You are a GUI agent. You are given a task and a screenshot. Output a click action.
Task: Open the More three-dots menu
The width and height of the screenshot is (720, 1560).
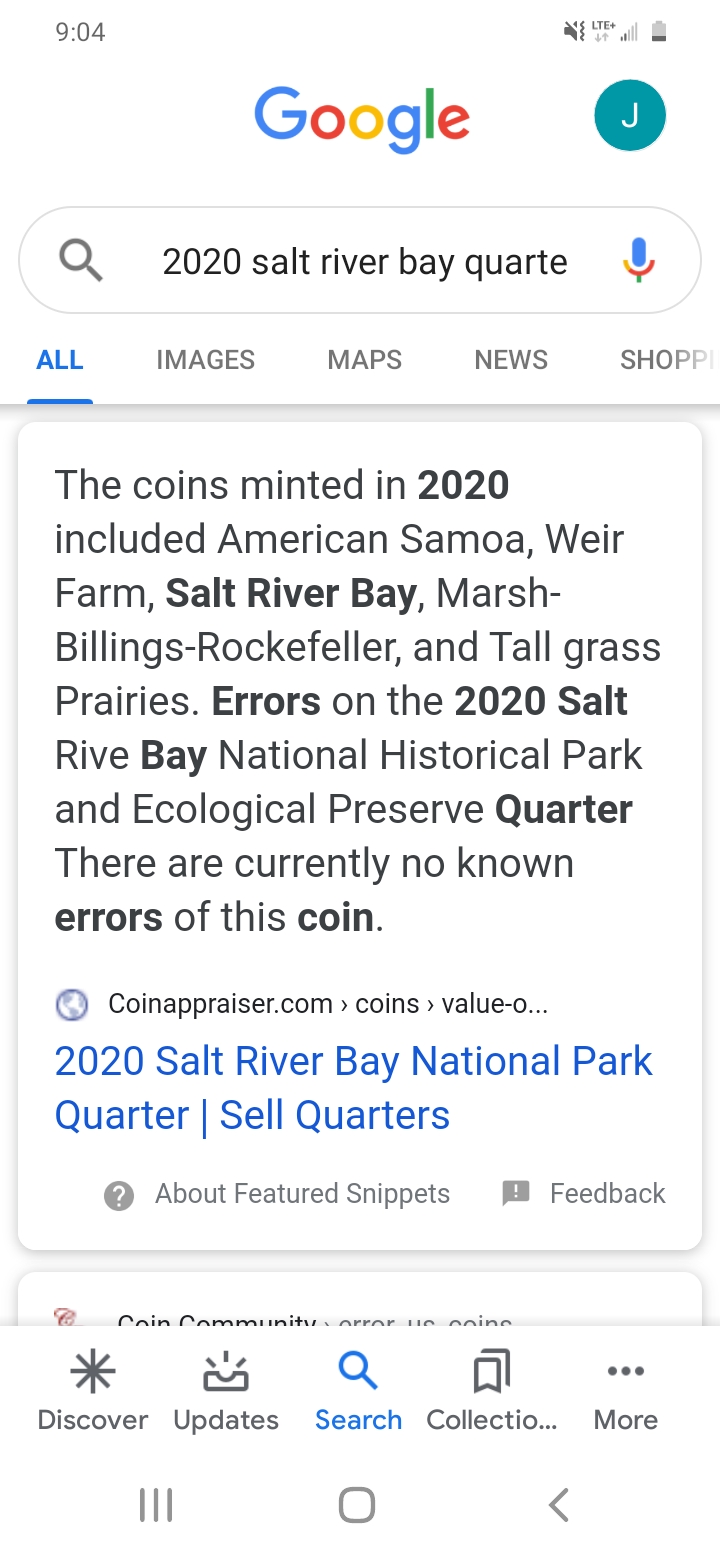click(x=626, y=1372)
